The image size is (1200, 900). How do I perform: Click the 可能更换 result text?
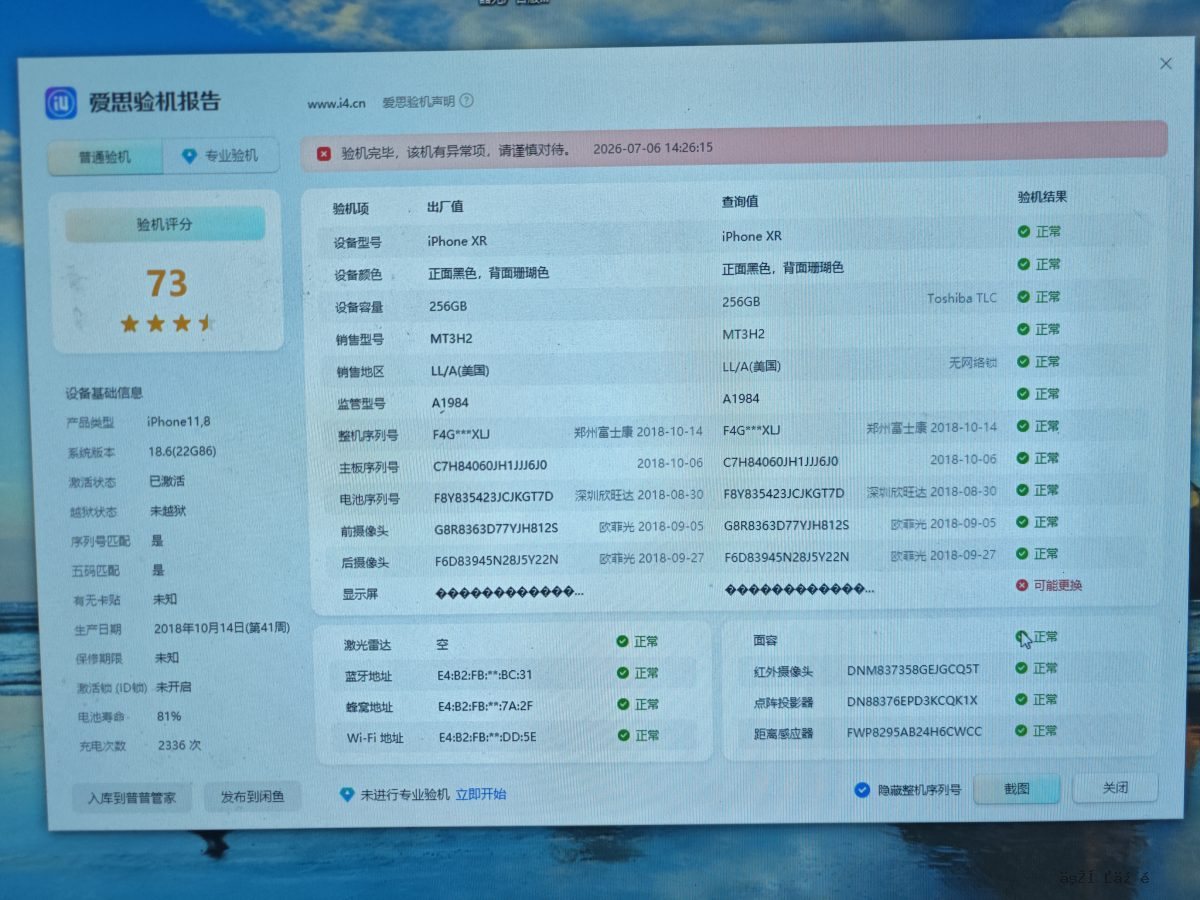tap(1058, 586)
